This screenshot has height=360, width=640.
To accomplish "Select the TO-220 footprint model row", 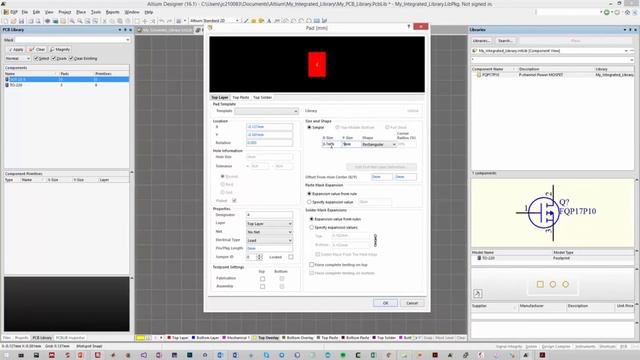I will [553, 258].
